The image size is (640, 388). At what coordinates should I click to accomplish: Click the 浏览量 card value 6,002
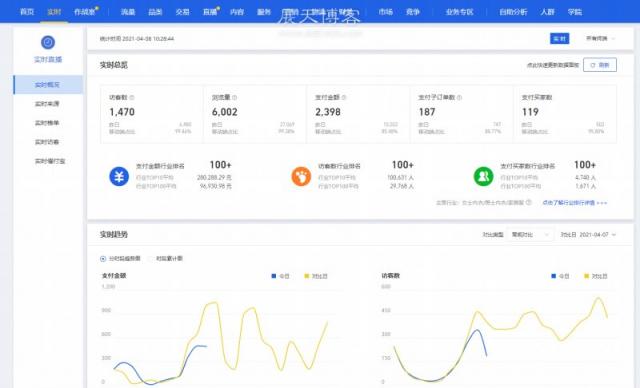(224, 112)
